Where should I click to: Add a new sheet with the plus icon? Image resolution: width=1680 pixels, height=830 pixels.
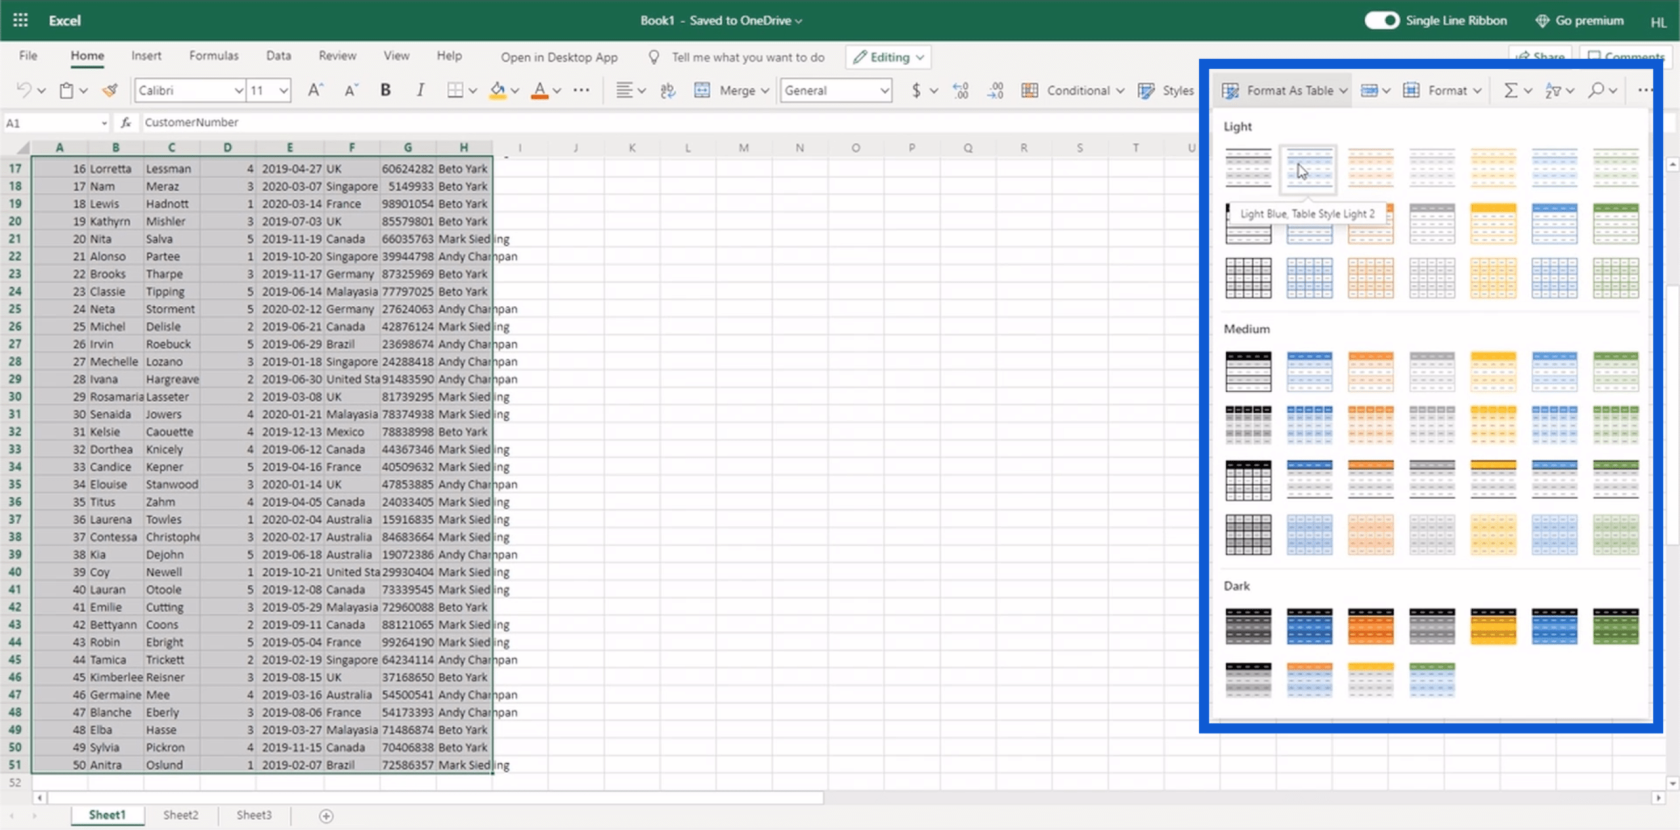(x=326, y=816)
